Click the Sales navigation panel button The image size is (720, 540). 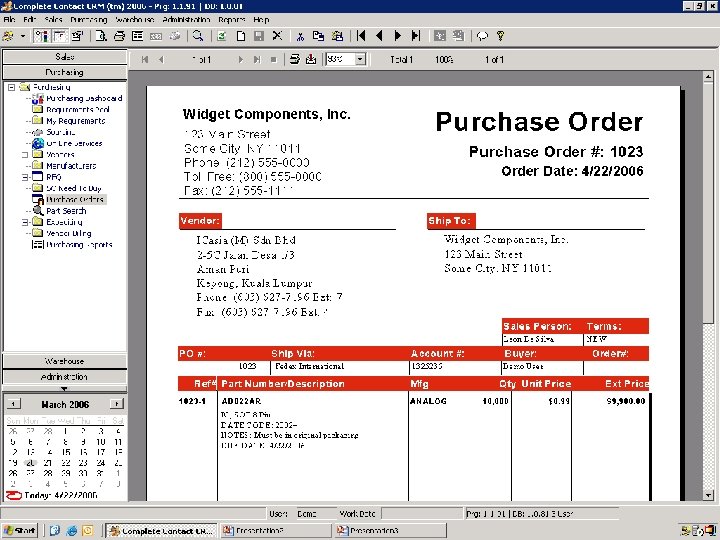(x=65, y=57)
